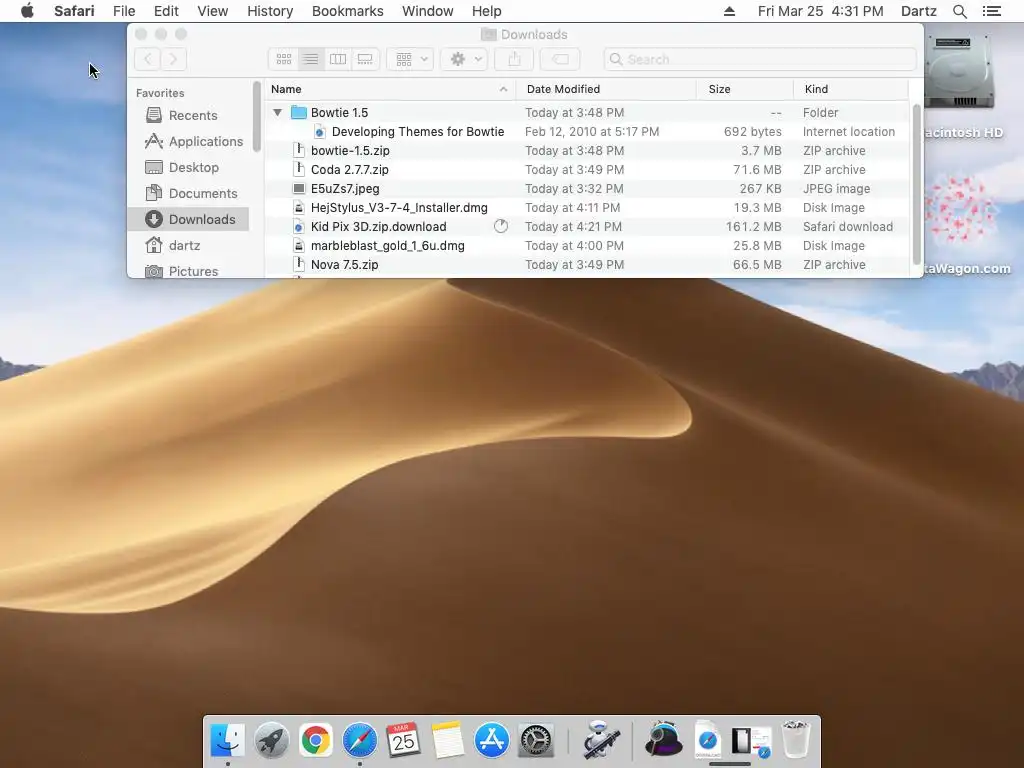Open System Preferences from the Dock

point(536,740)
